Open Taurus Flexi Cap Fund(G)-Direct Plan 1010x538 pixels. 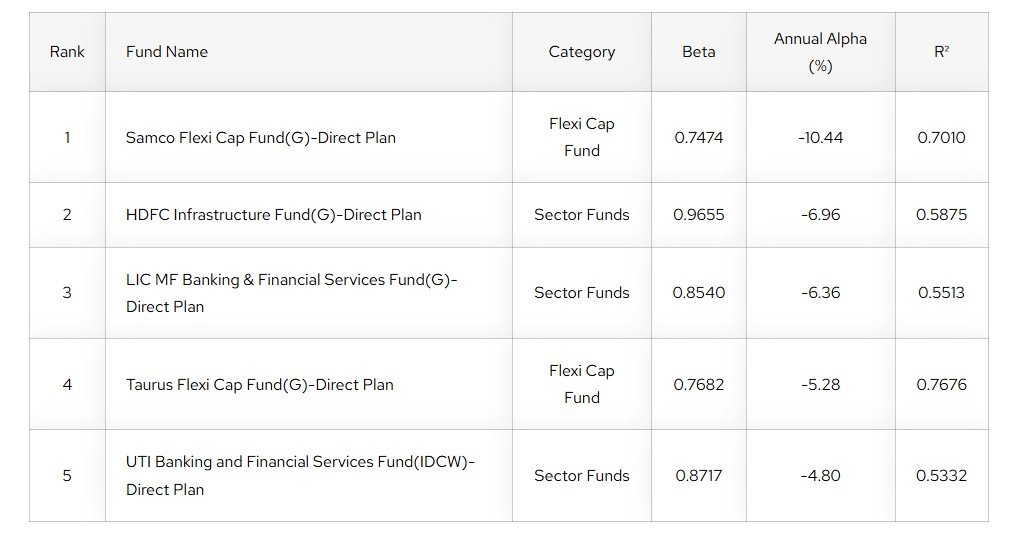click(260, 385)
